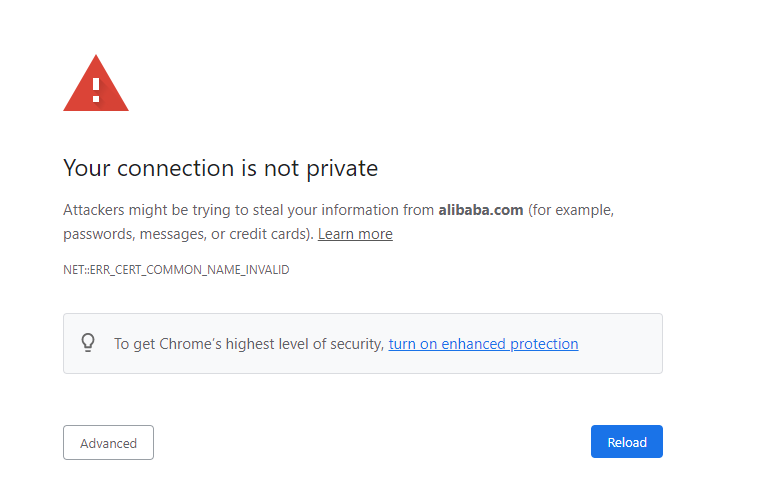Click the NET::ERR_CERT_COMMON_NAME_INVALID error code

pos(176,270)
